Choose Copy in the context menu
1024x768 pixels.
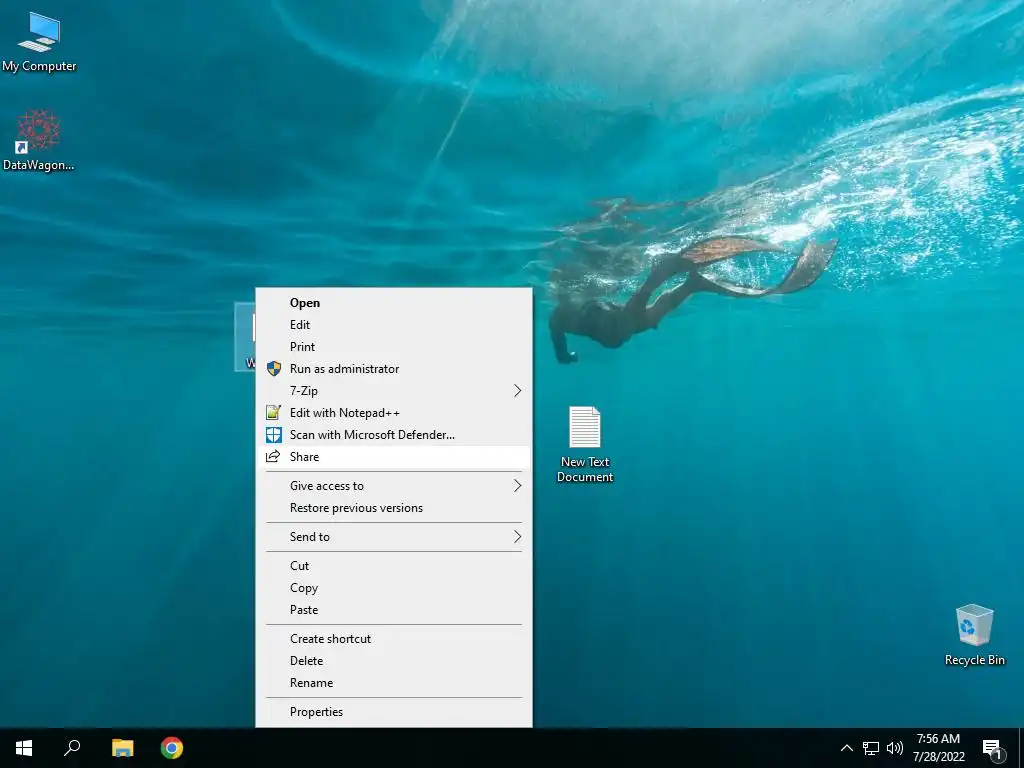click(x=394, y=588)
